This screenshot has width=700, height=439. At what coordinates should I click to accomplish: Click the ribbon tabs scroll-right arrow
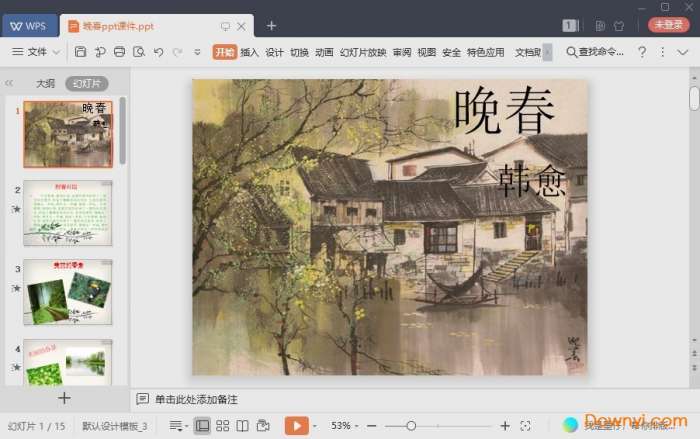pyautogui.click(x=547, y=52)
